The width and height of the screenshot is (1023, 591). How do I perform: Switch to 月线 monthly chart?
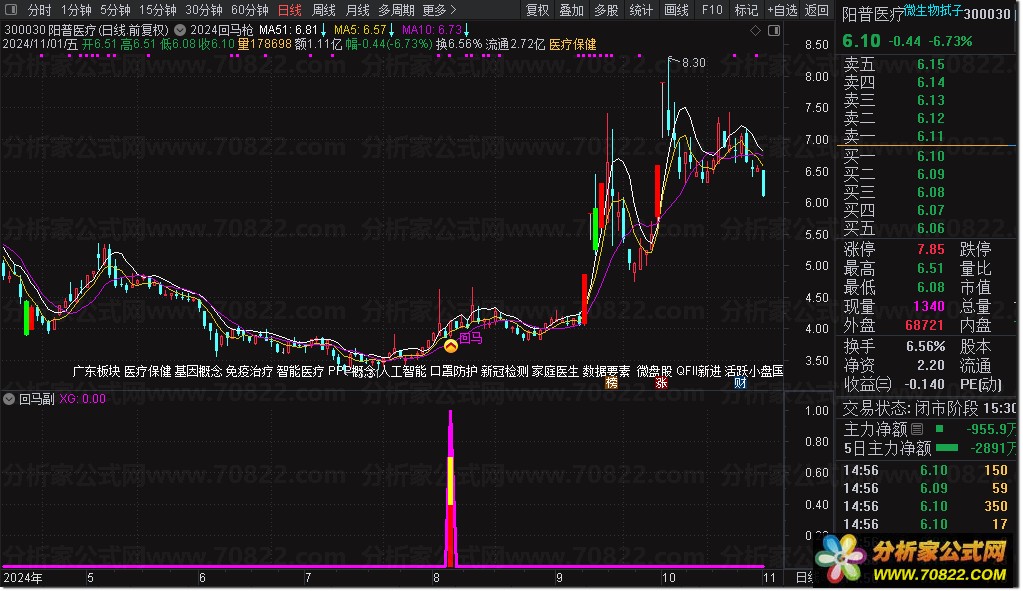point(358,10)
